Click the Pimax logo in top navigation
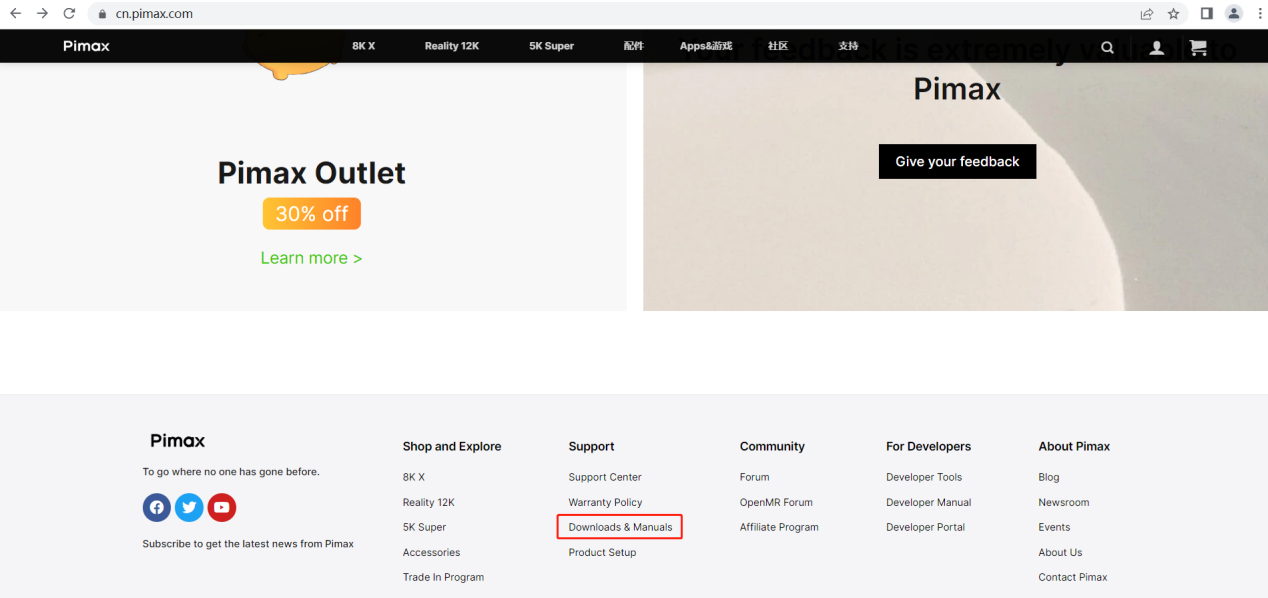 [86, 46]
